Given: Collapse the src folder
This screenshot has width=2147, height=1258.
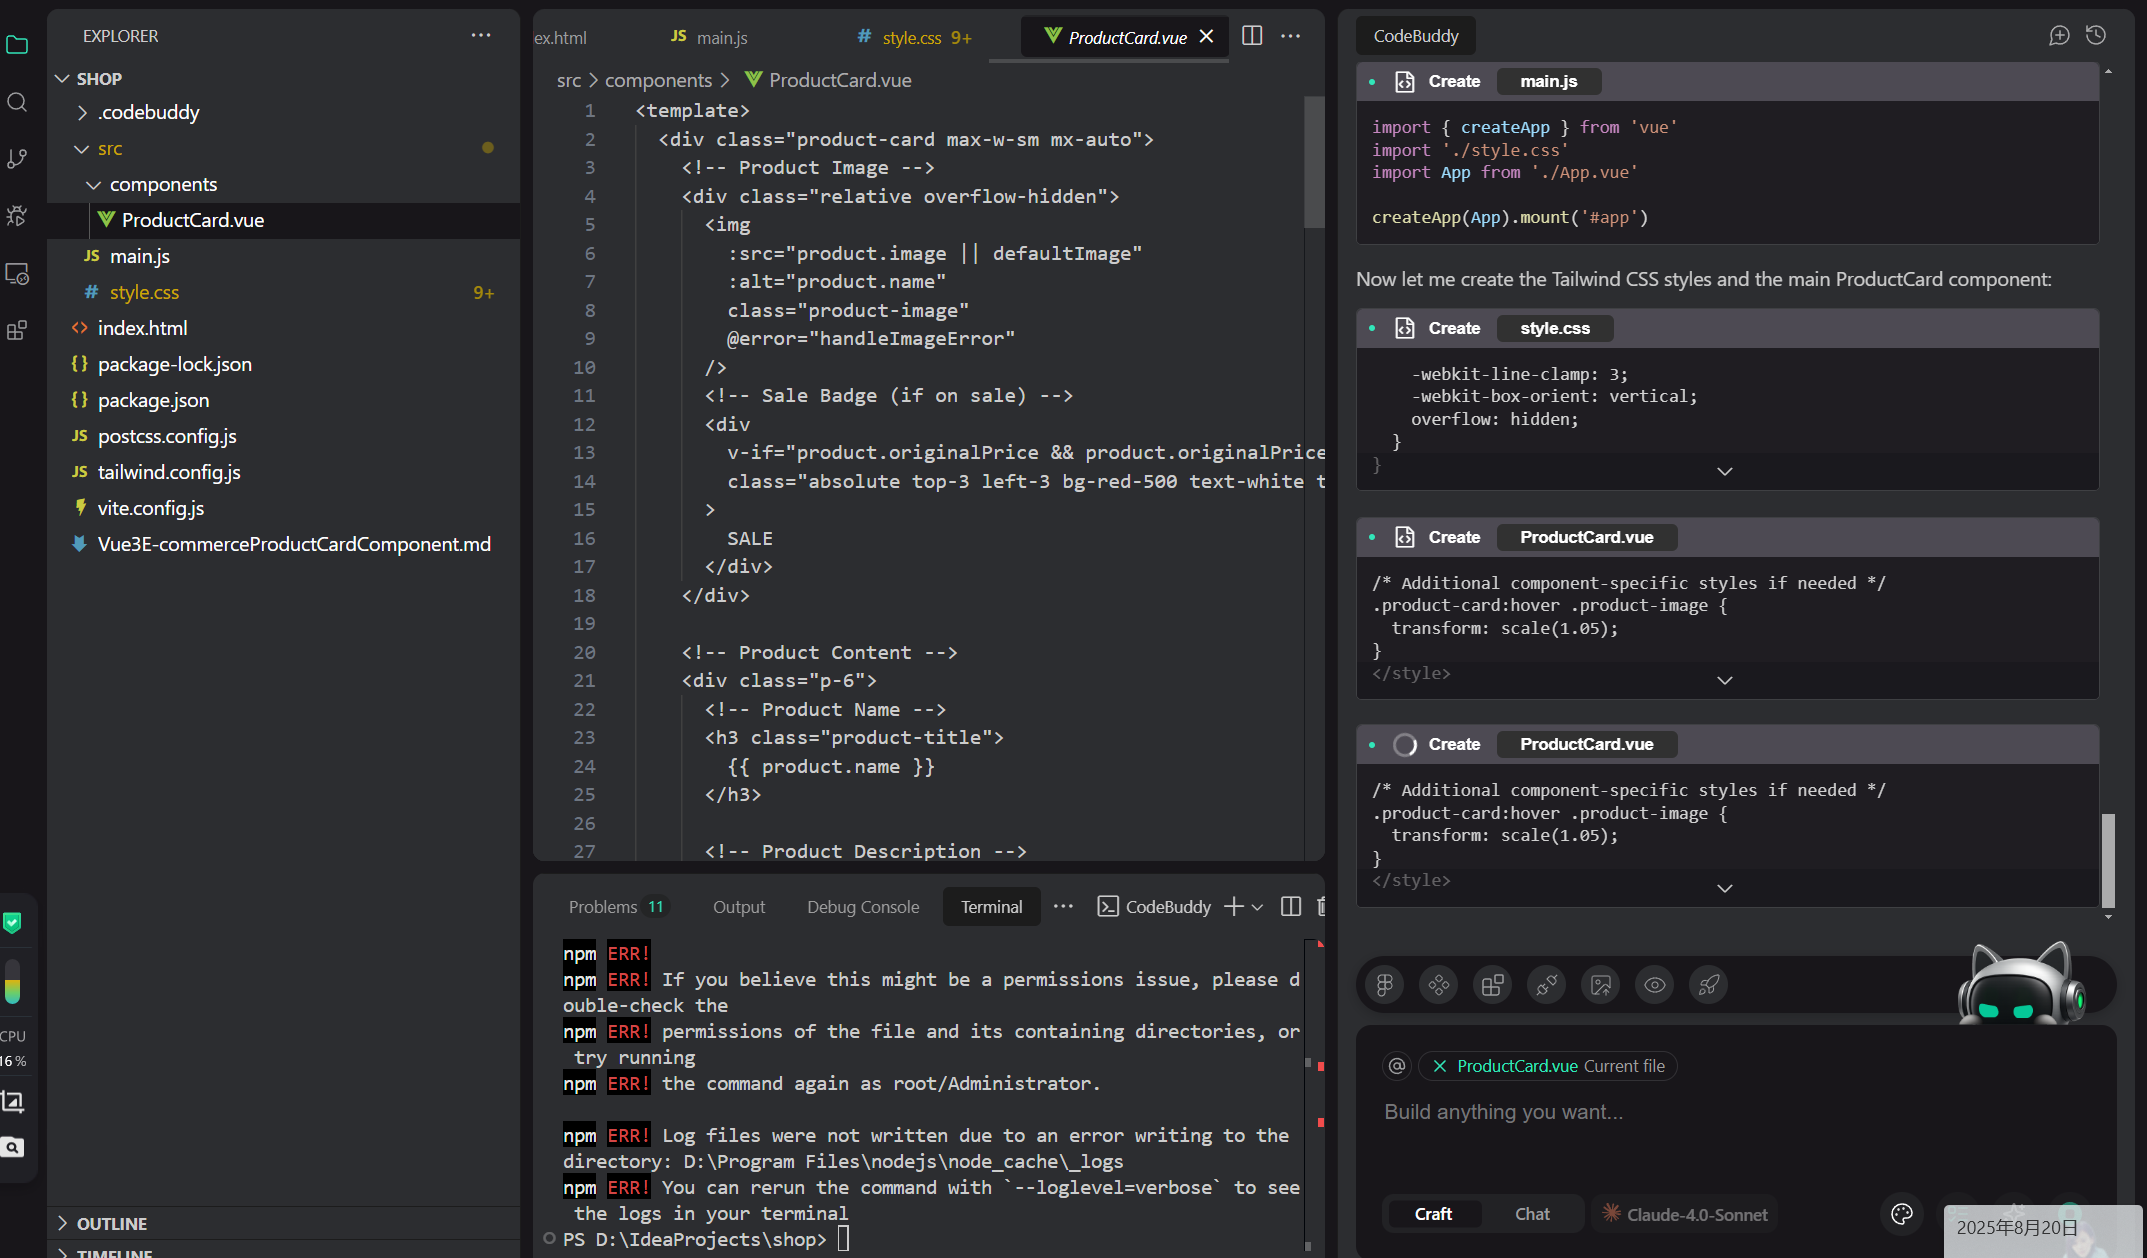Looking at the screenshot, I should (82, 149).
